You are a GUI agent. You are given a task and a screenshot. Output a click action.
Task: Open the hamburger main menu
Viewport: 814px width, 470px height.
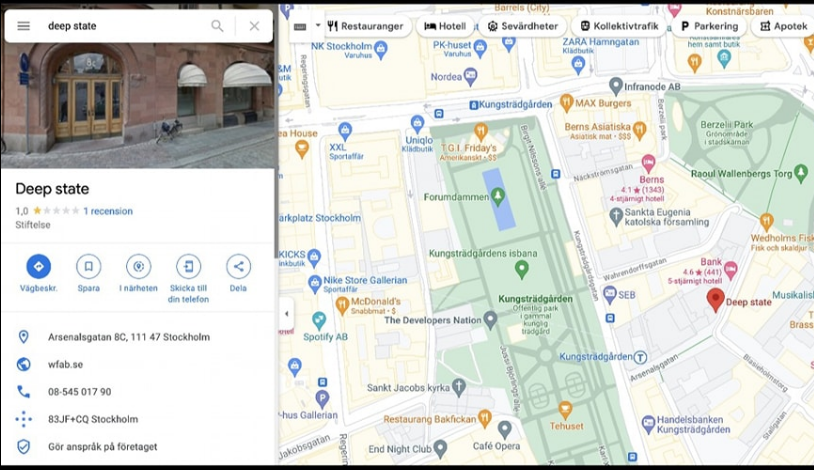(x=23, y=26)
